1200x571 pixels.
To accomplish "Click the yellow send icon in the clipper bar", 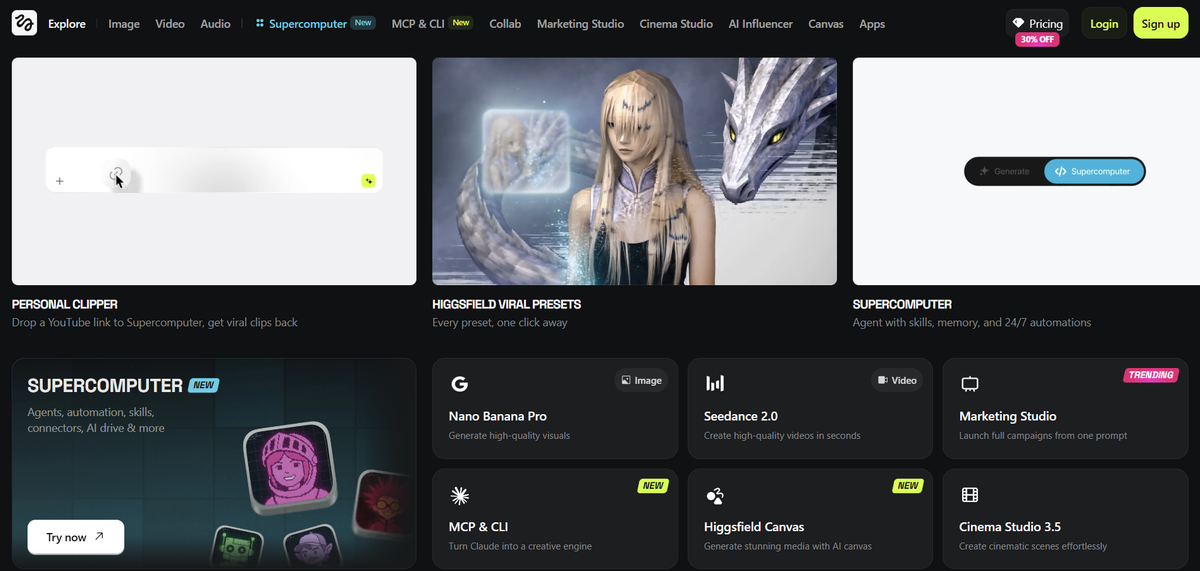I will click(368, 181).
